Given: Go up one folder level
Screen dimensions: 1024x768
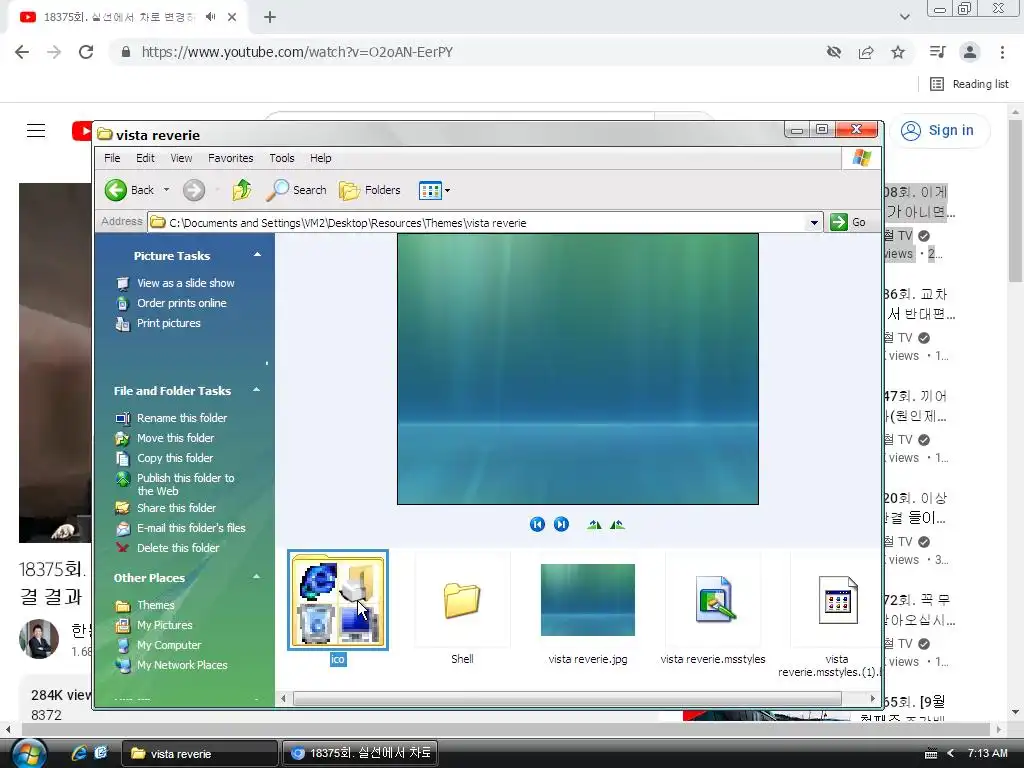Looking at the screenshot, I should [242, 190].
